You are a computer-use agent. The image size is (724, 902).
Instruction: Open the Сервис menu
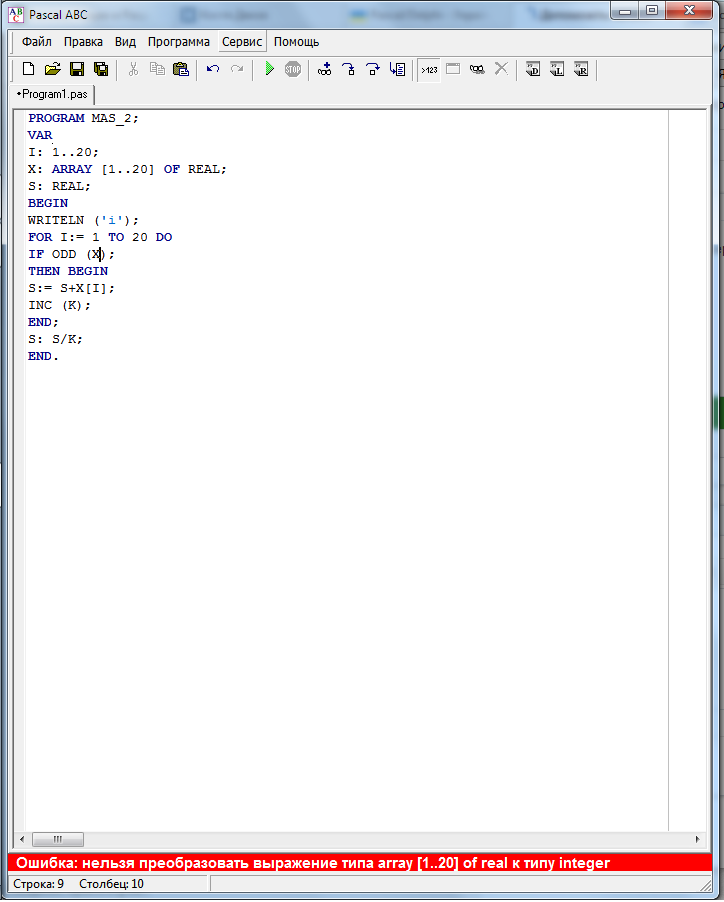click(242, 42)
